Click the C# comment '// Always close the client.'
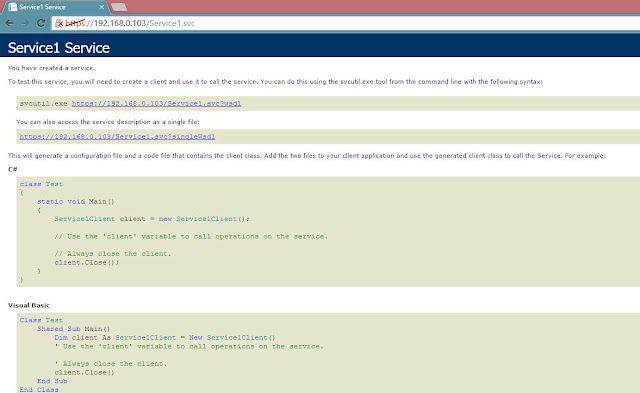This screenshot has height=393, width=640. click(x=113, y=254)
